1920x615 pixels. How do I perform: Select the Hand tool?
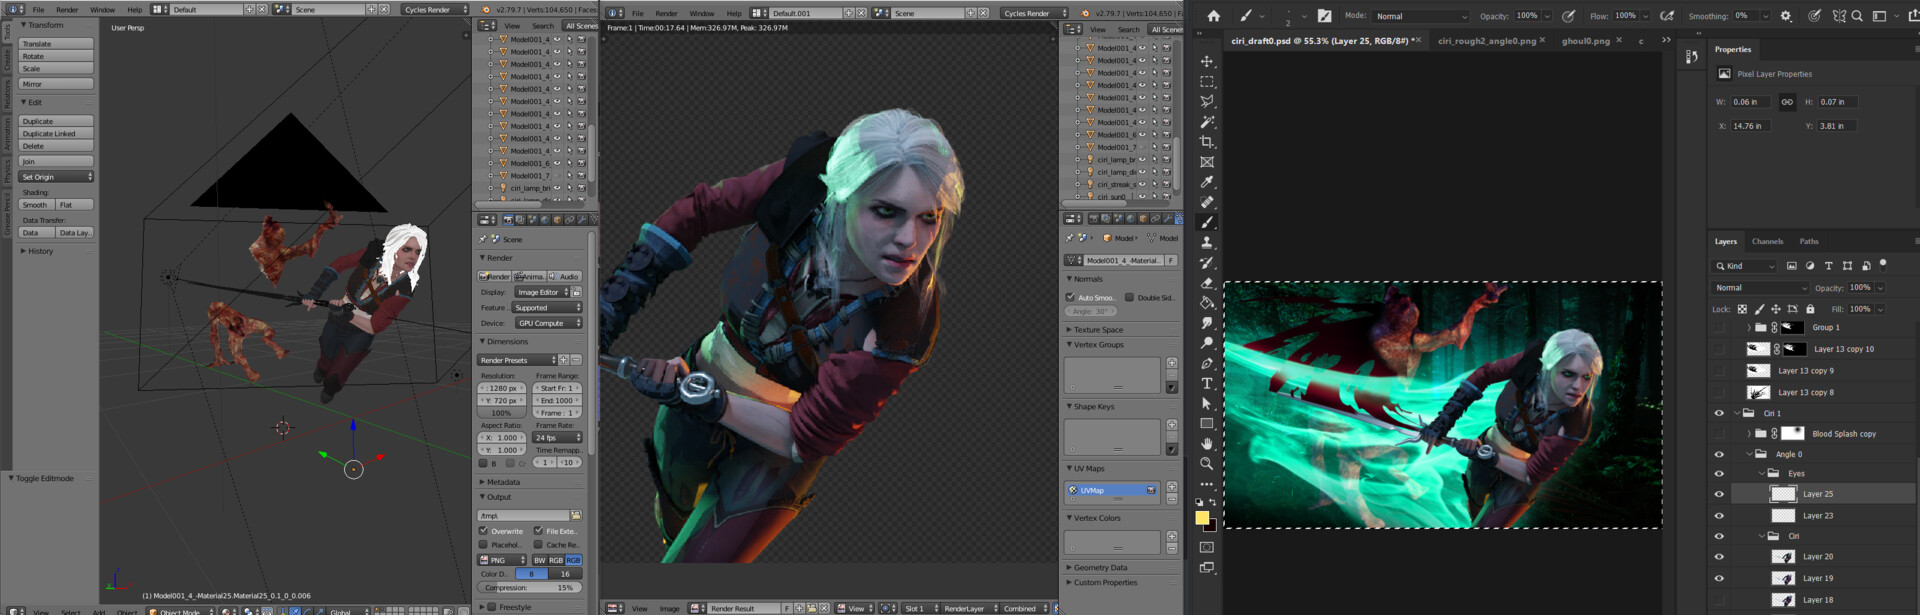tap(1207, 443)
